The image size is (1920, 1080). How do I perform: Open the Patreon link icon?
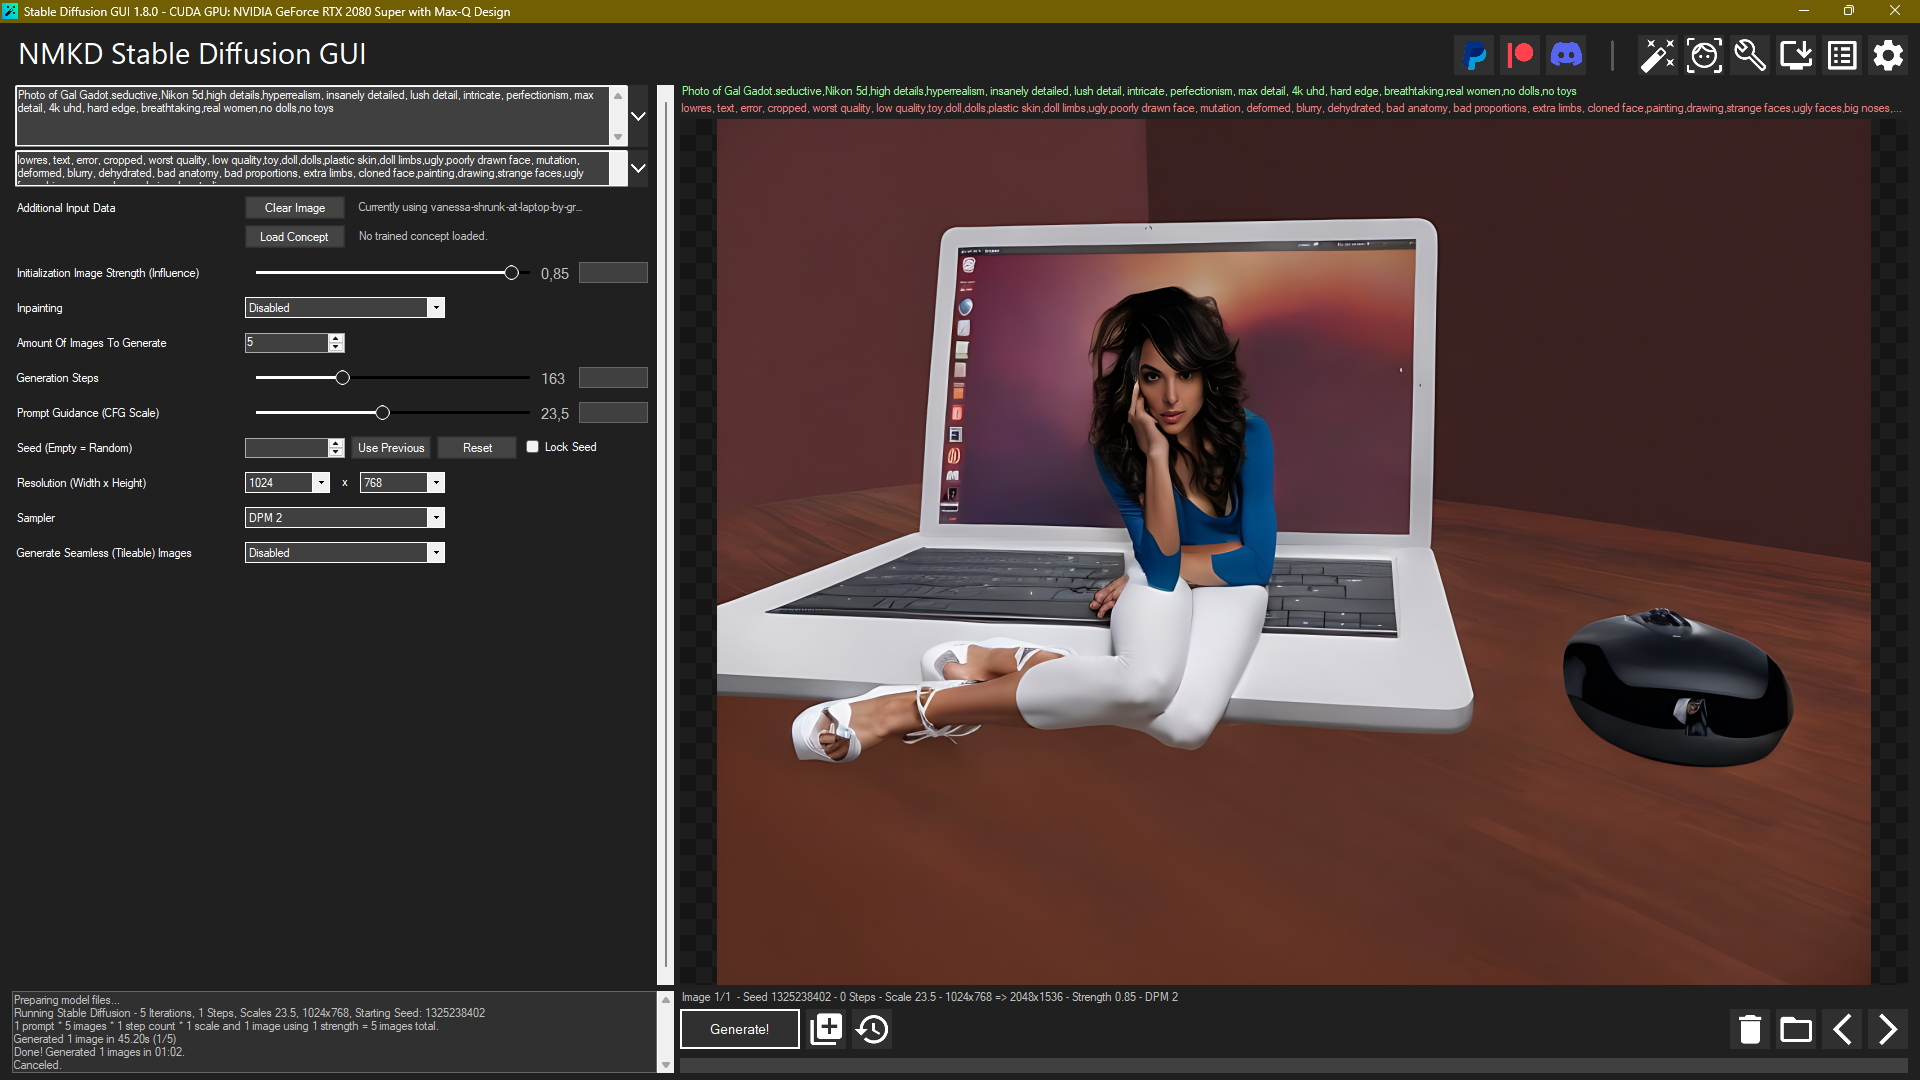click(1521, 55)
